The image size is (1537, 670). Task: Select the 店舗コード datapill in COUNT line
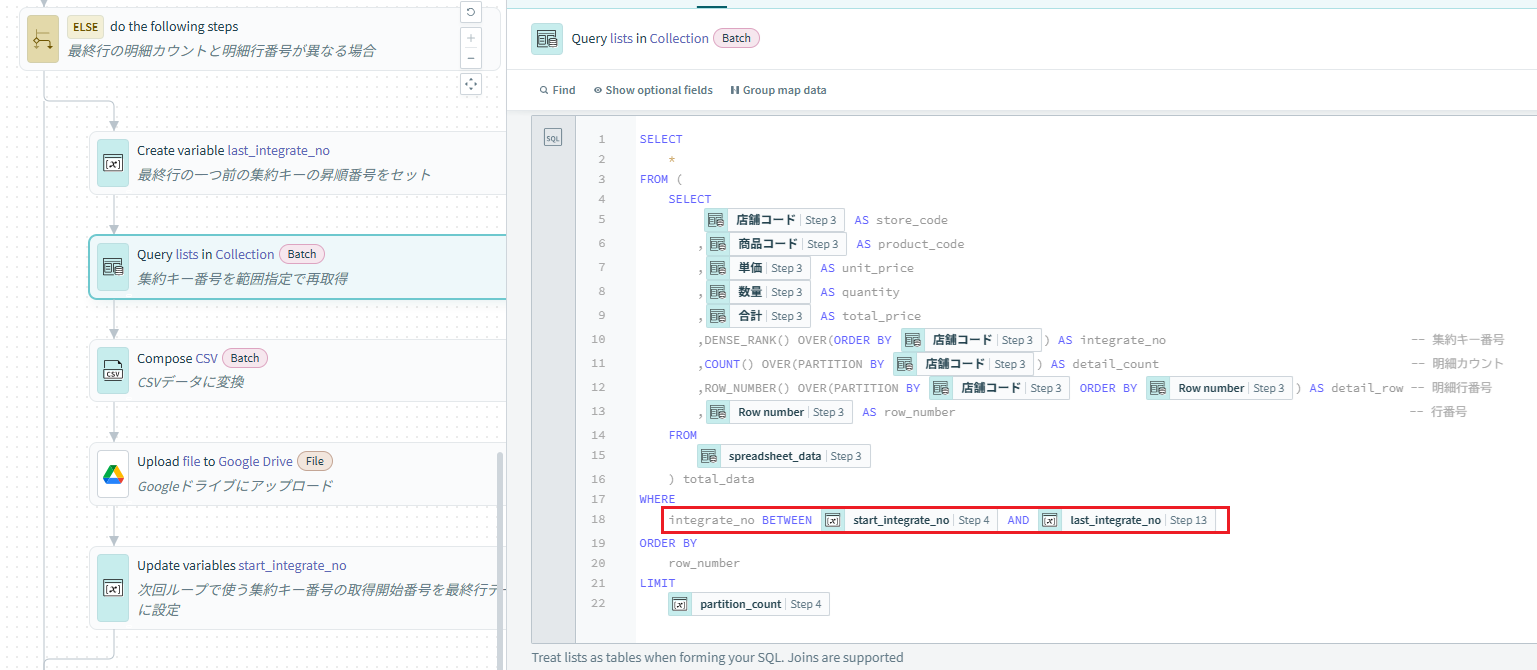(964, 364)
